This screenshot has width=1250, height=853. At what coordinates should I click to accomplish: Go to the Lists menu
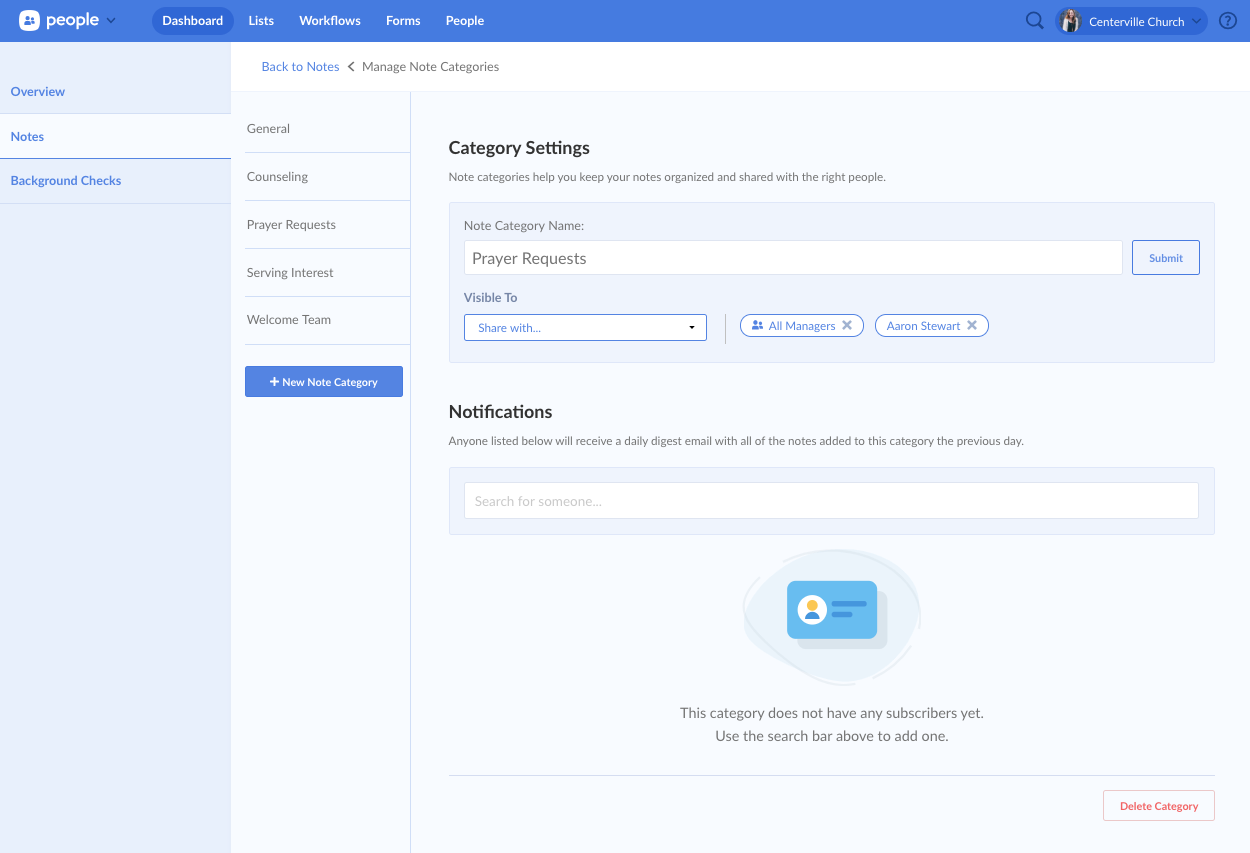click(261, 21)
